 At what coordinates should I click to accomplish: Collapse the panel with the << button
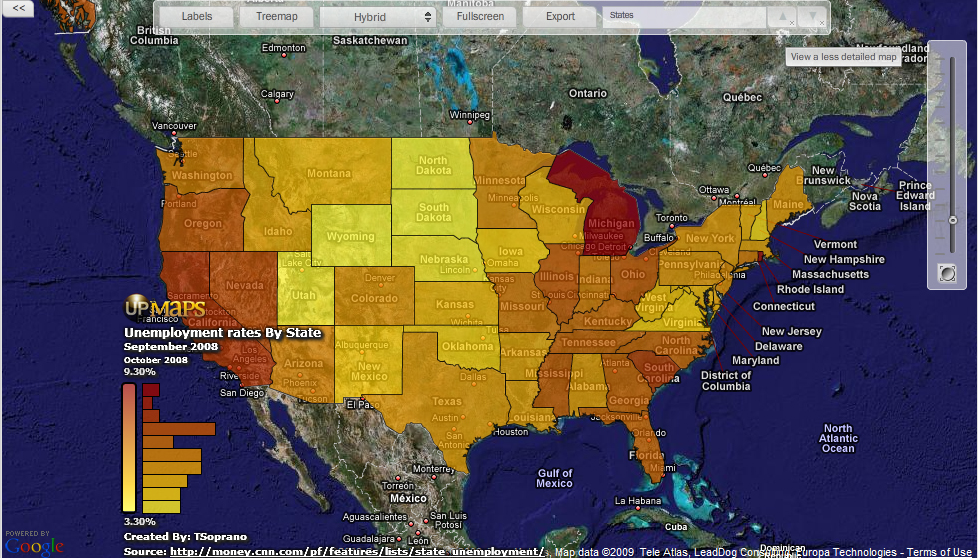click(17, 7)
